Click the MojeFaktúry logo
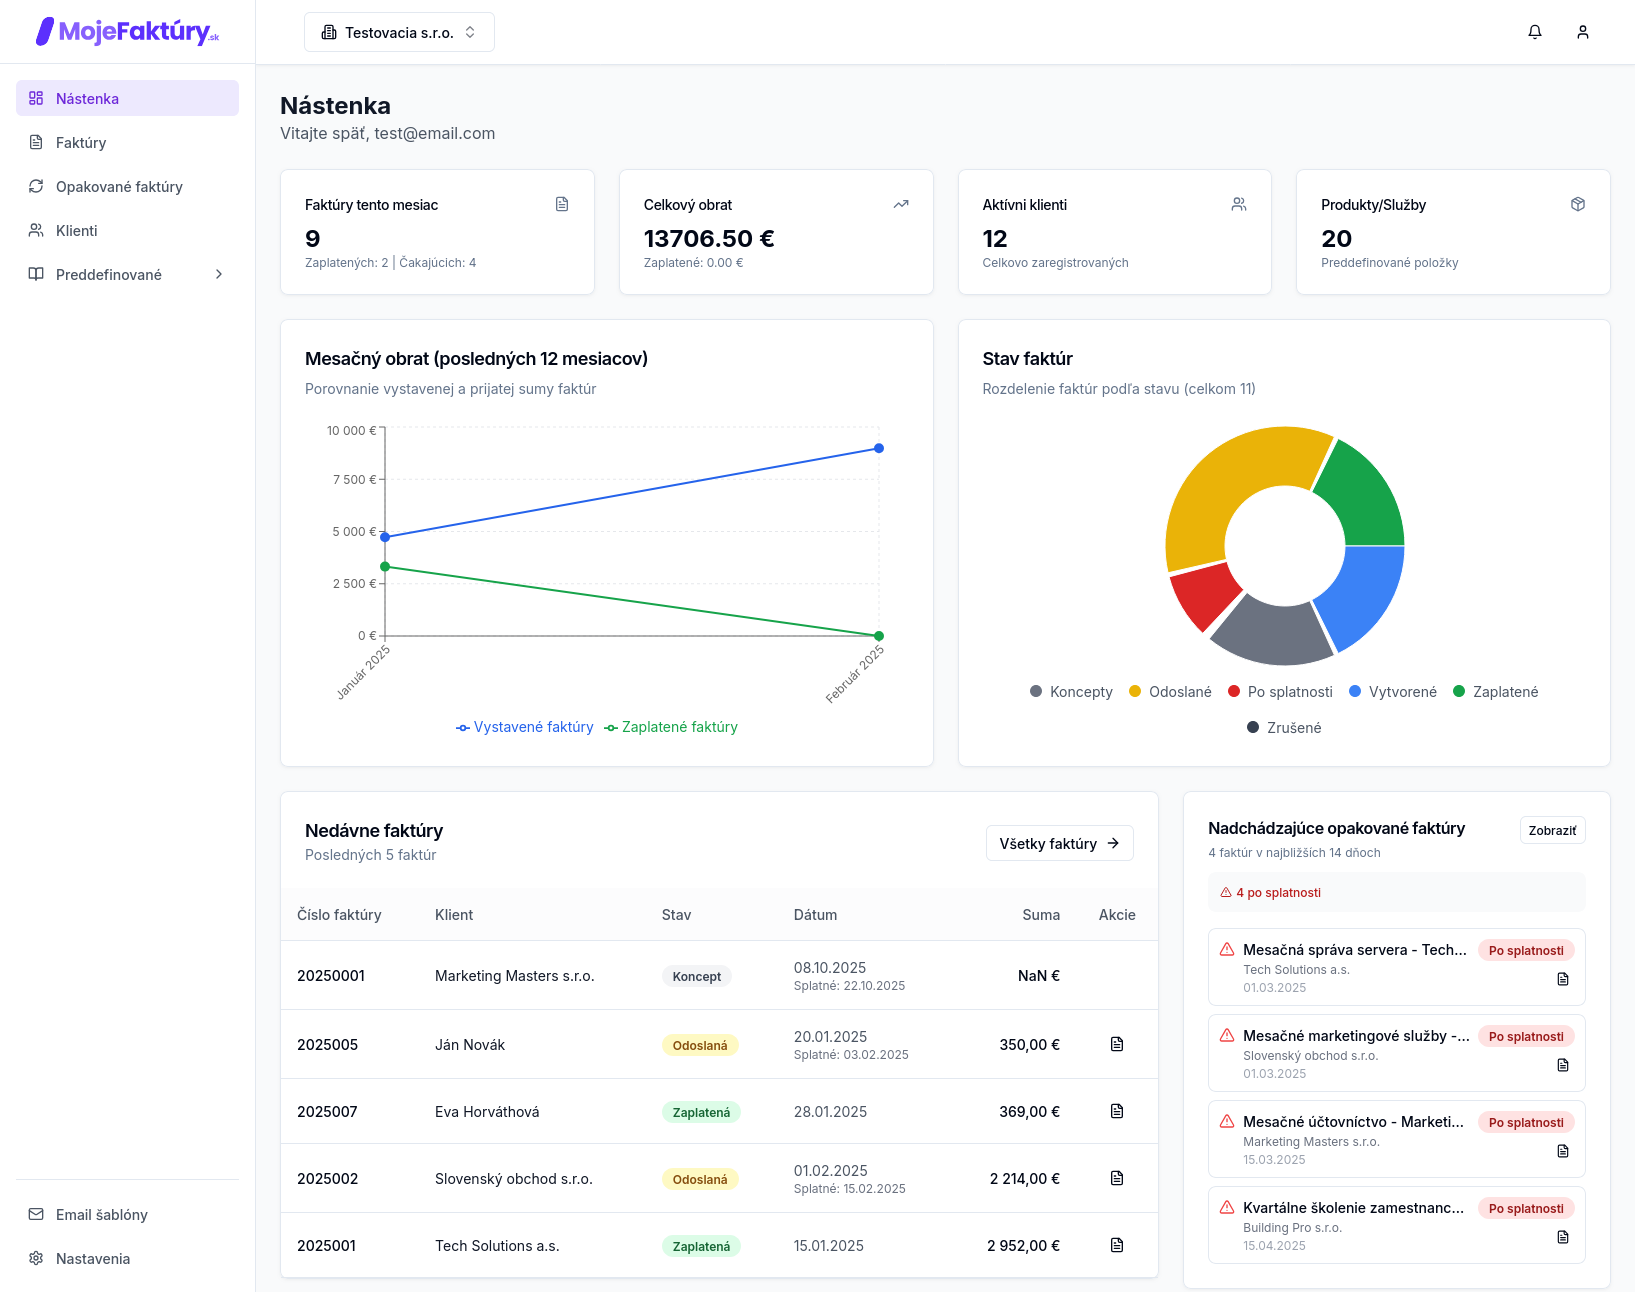Viewport: 1635px width, 1292px height. (127, 32)
